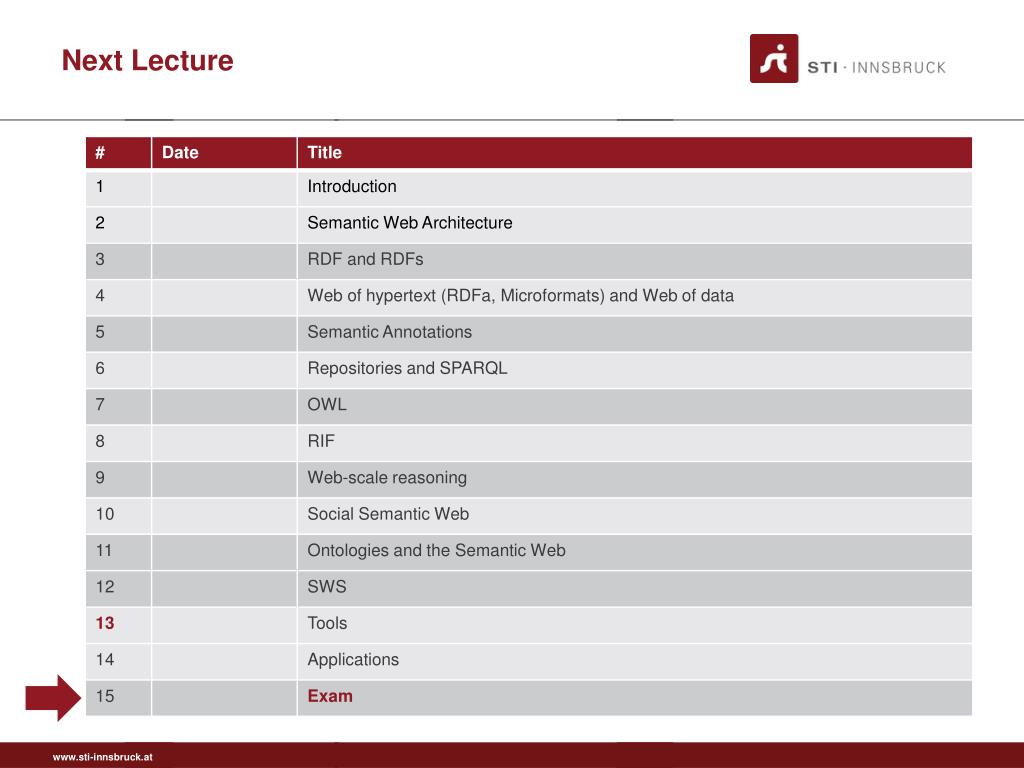Click lecture number 6 cell

click(x=118, y=370)
